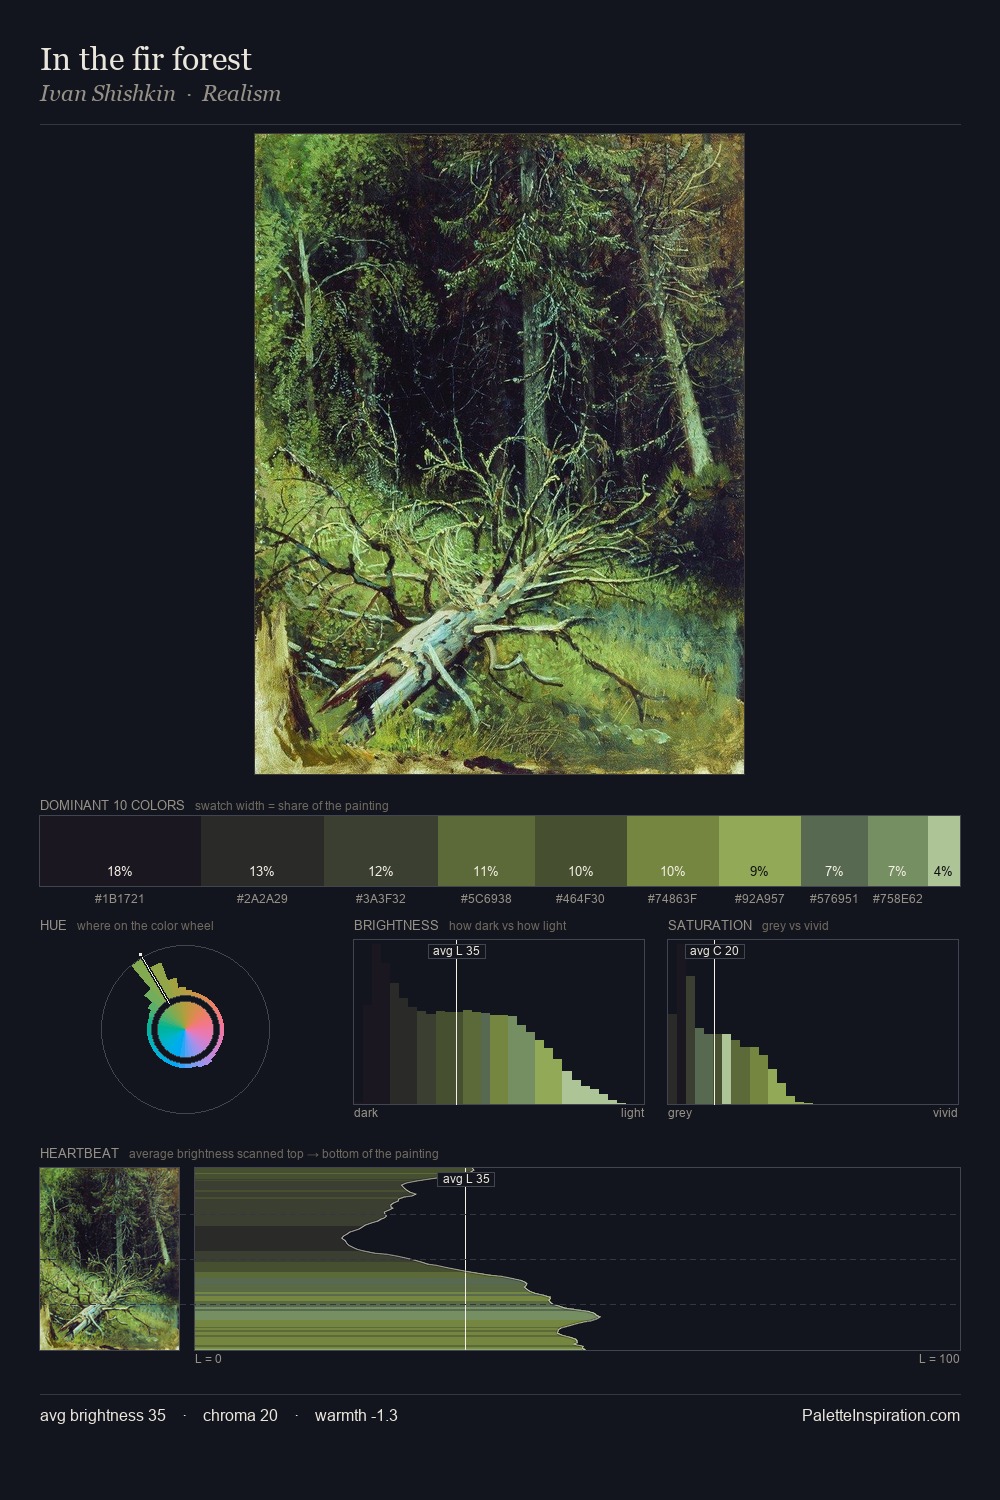Click the hue color wheel chart
The image size is (1000, 1500).
point(185,1029)
